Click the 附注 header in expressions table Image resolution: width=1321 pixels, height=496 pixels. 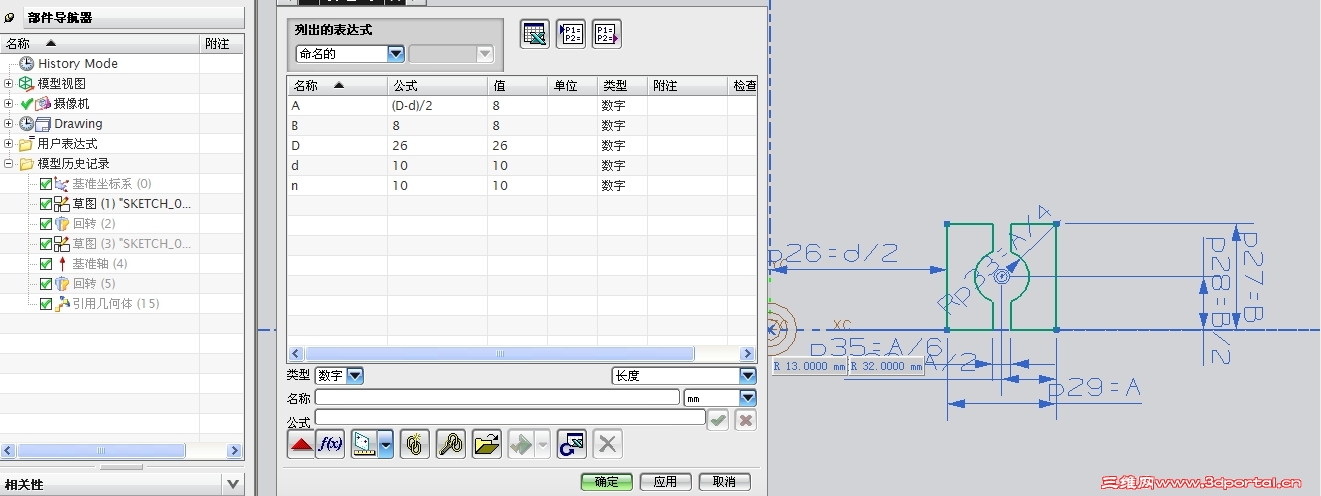pos(687,86)
